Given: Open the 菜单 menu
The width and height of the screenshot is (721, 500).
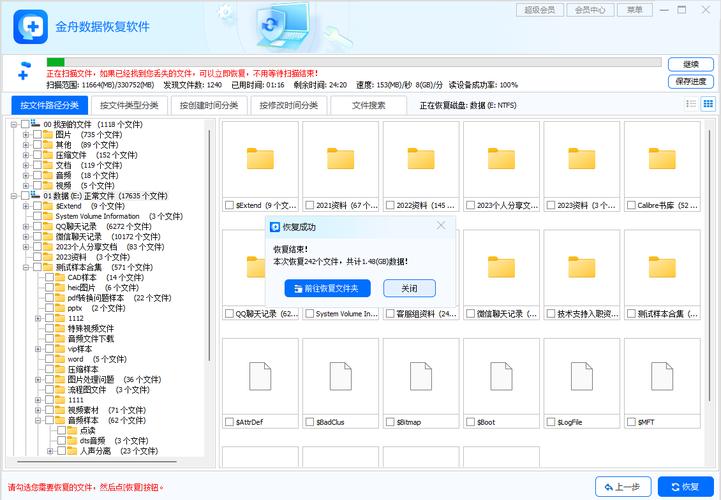Looking at the screenshot, I should coord(634,10).
